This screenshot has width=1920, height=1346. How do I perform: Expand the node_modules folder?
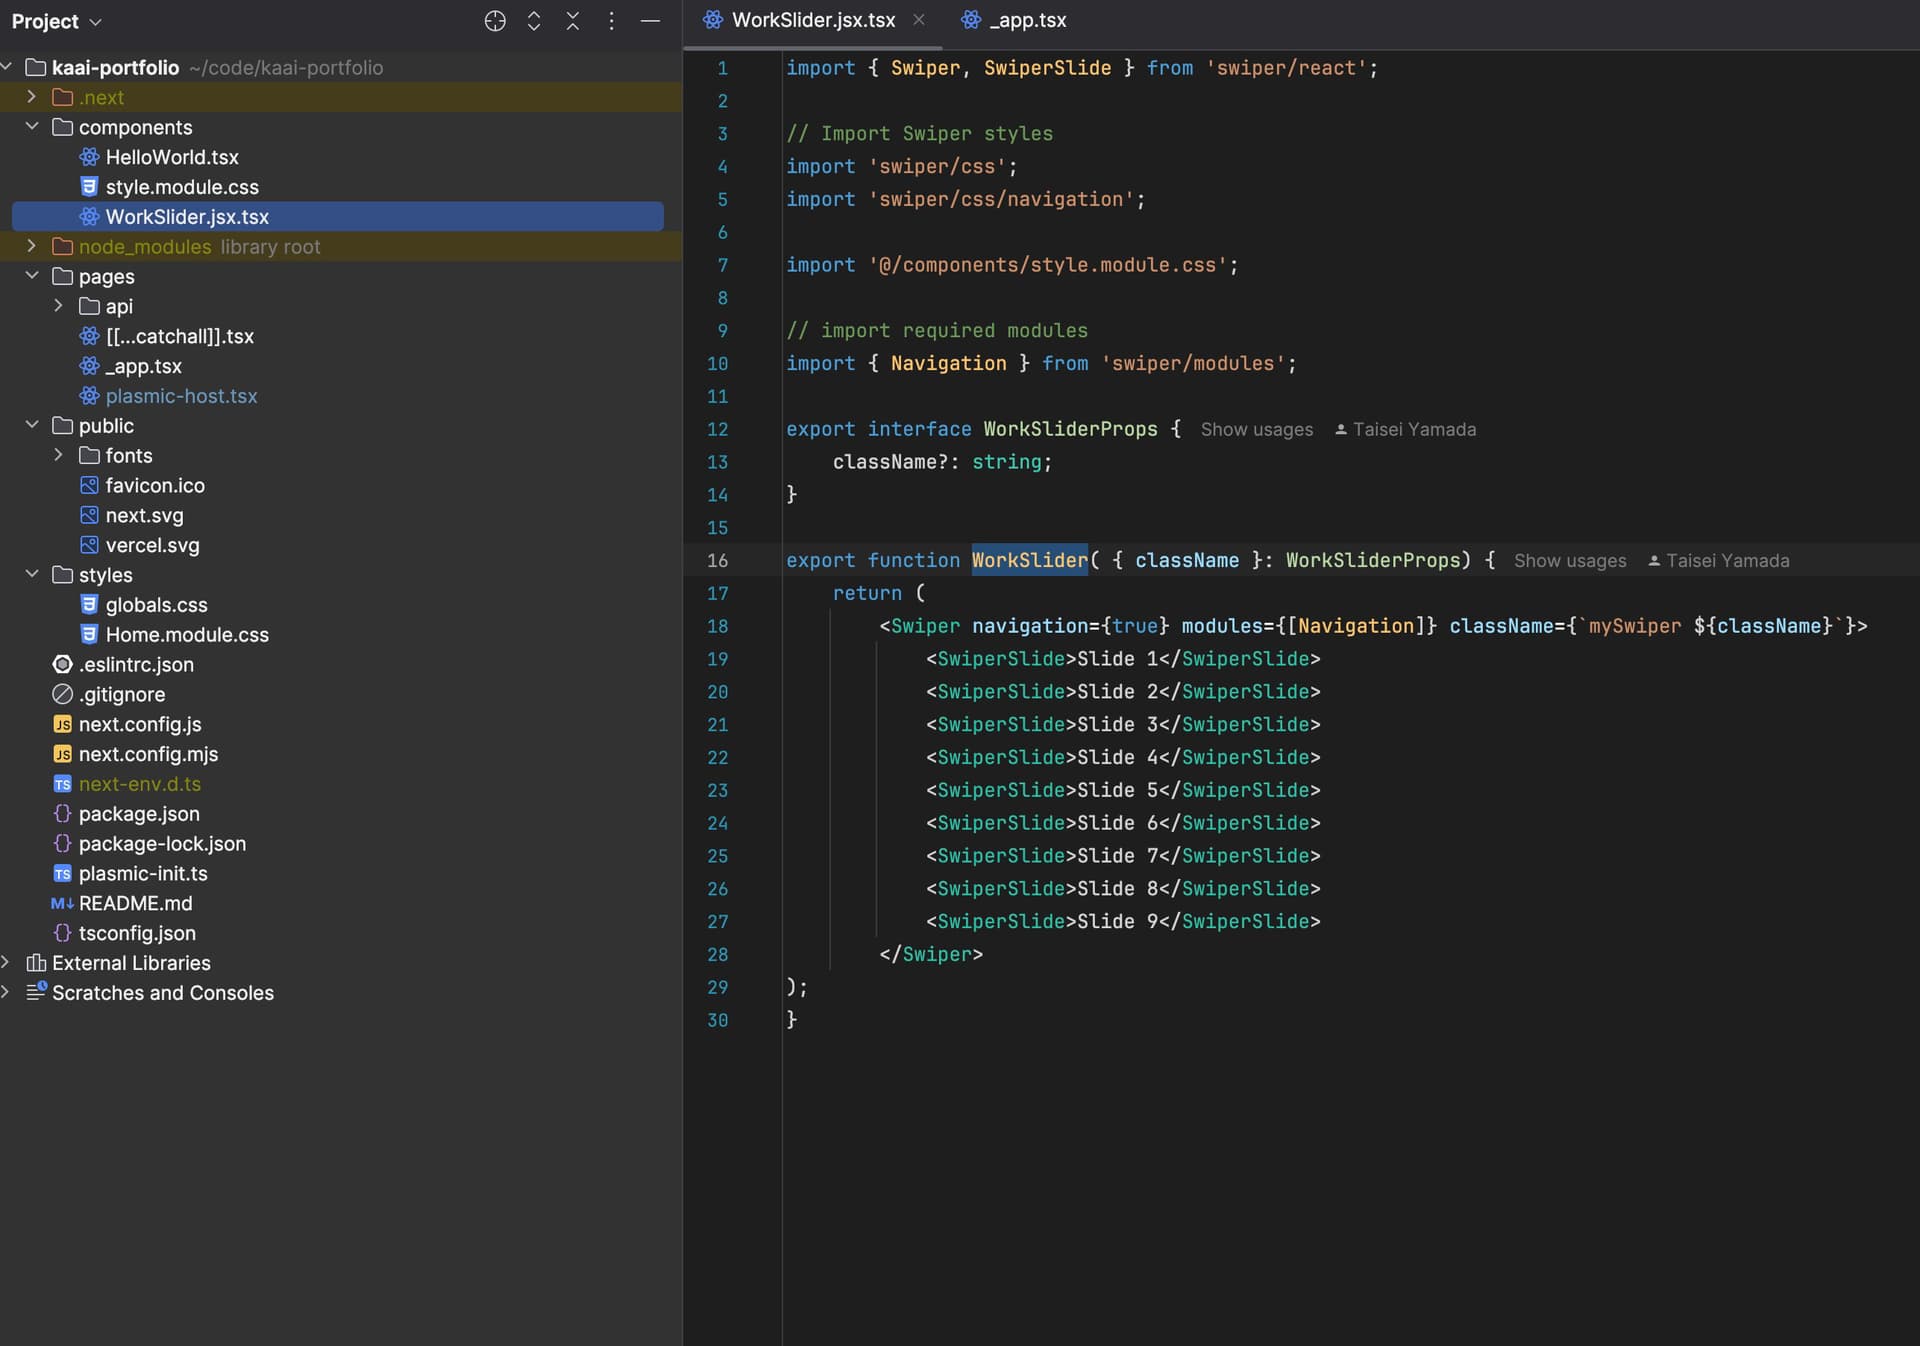coord(32,246)
